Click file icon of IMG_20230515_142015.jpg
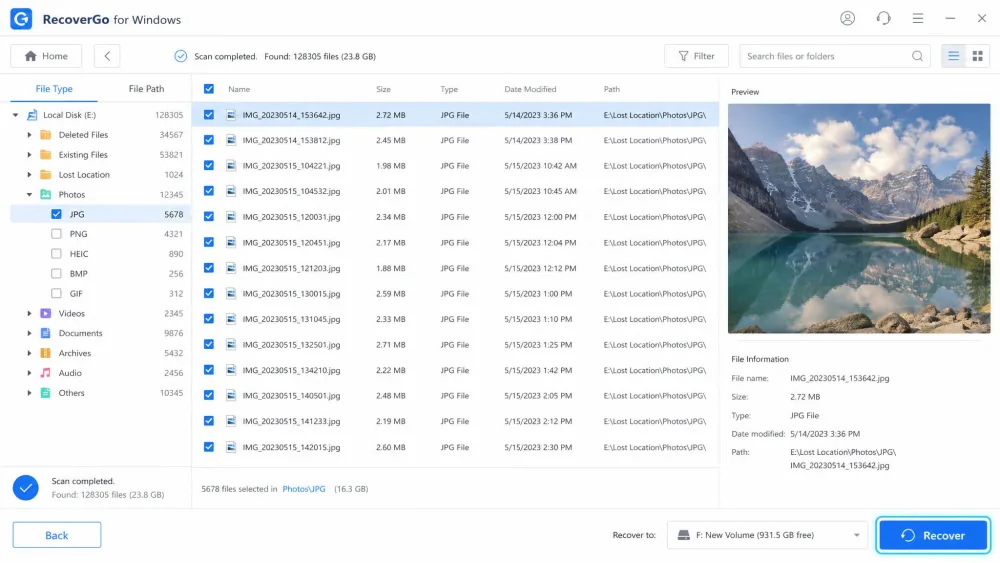Screen dimensions: 1000x563 (231, 447)
